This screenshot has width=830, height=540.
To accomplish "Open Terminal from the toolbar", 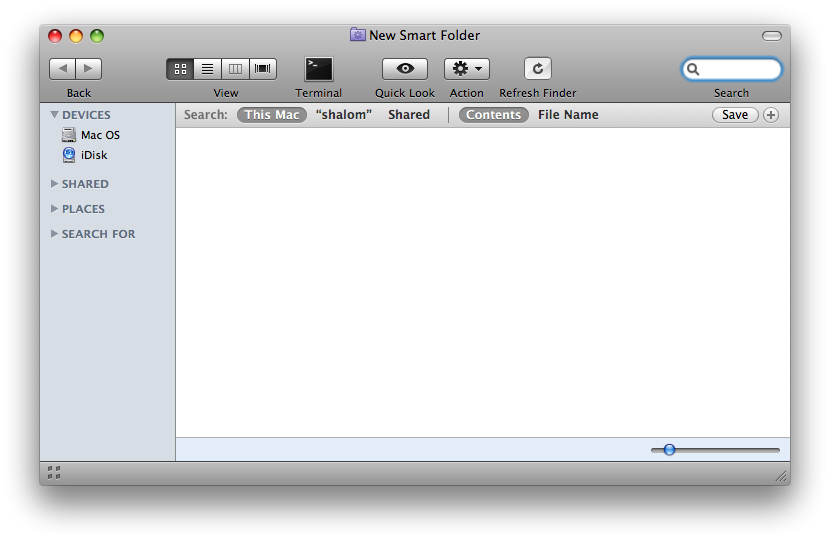I will click(x=318, y=69).
